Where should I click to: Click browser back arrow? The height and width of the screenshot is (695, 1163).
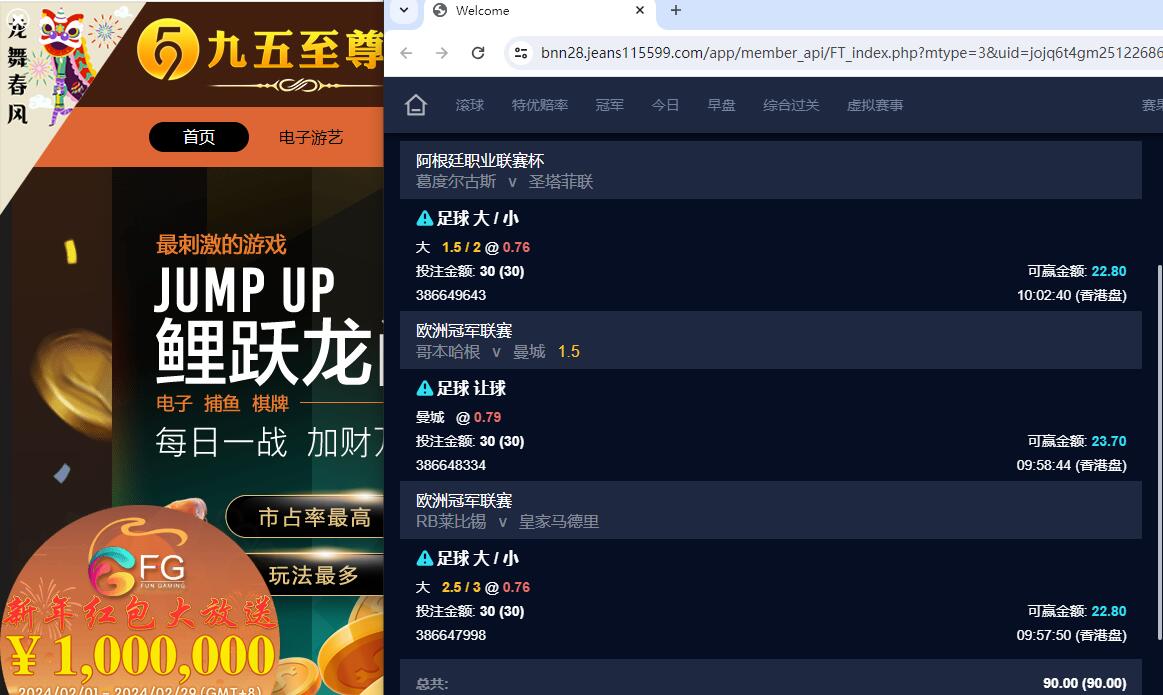406,53
